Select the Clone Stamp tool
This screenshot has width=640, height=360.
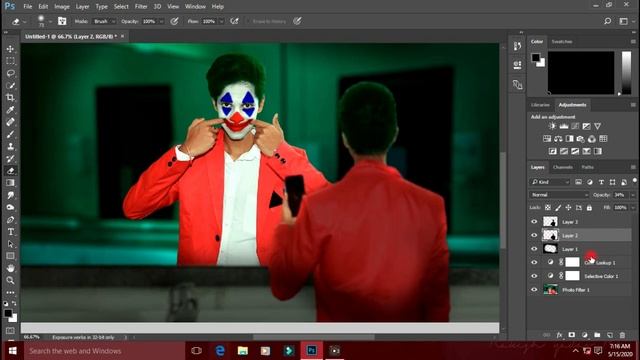pos(11,147)
